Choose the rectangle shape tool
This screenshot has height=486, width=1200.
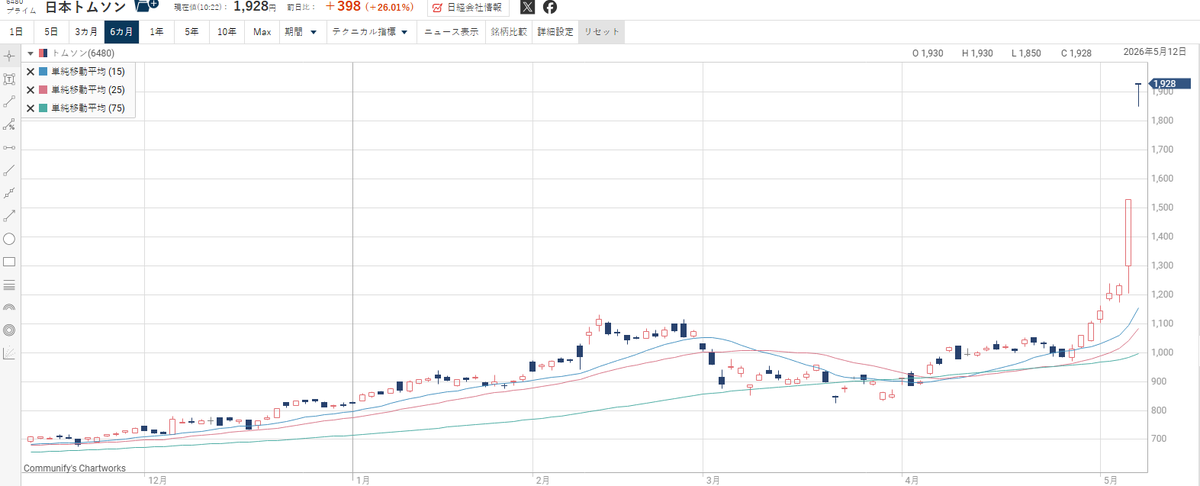click(9, 262)
